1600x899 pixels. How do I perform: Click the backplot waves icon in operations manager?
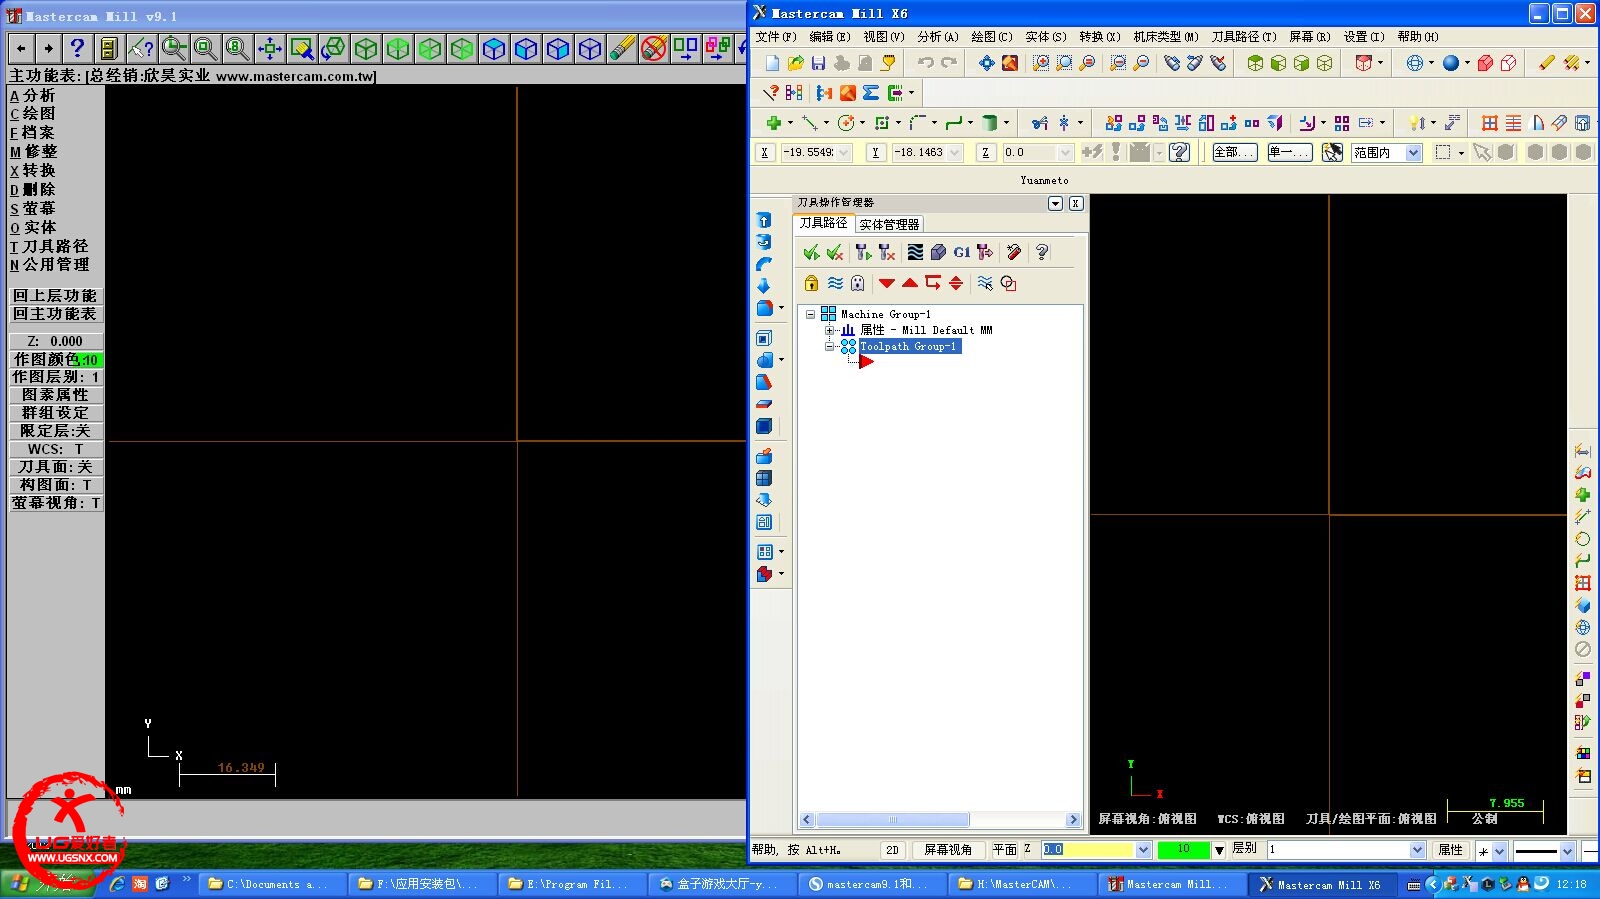click(915, 252)
